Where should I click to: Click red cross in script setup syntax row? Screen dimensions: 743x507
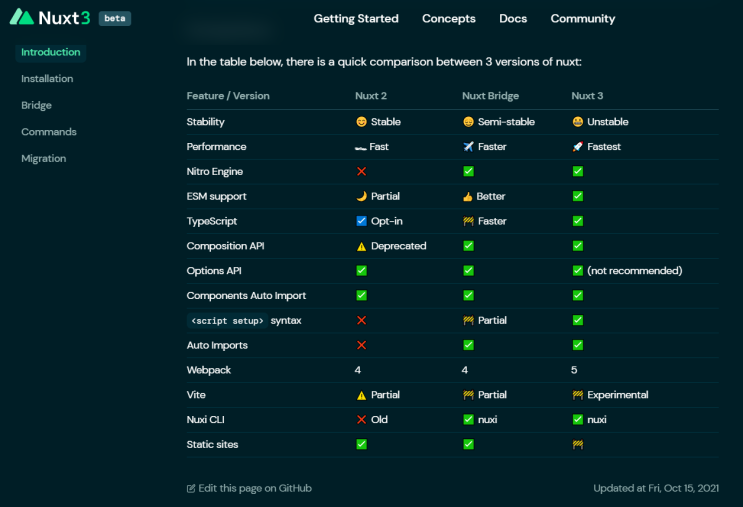pyautogui.click(x=362, y=320)
